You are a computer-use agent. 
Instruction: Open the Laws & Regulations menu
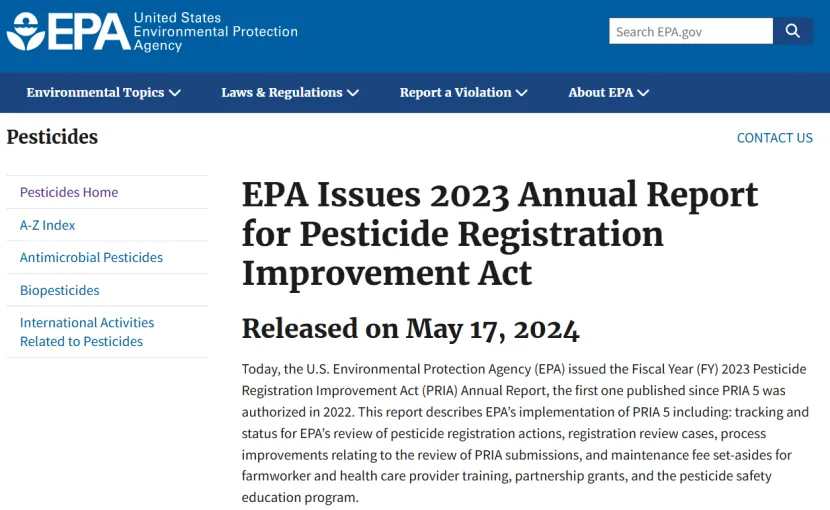(x=281, y=93)
